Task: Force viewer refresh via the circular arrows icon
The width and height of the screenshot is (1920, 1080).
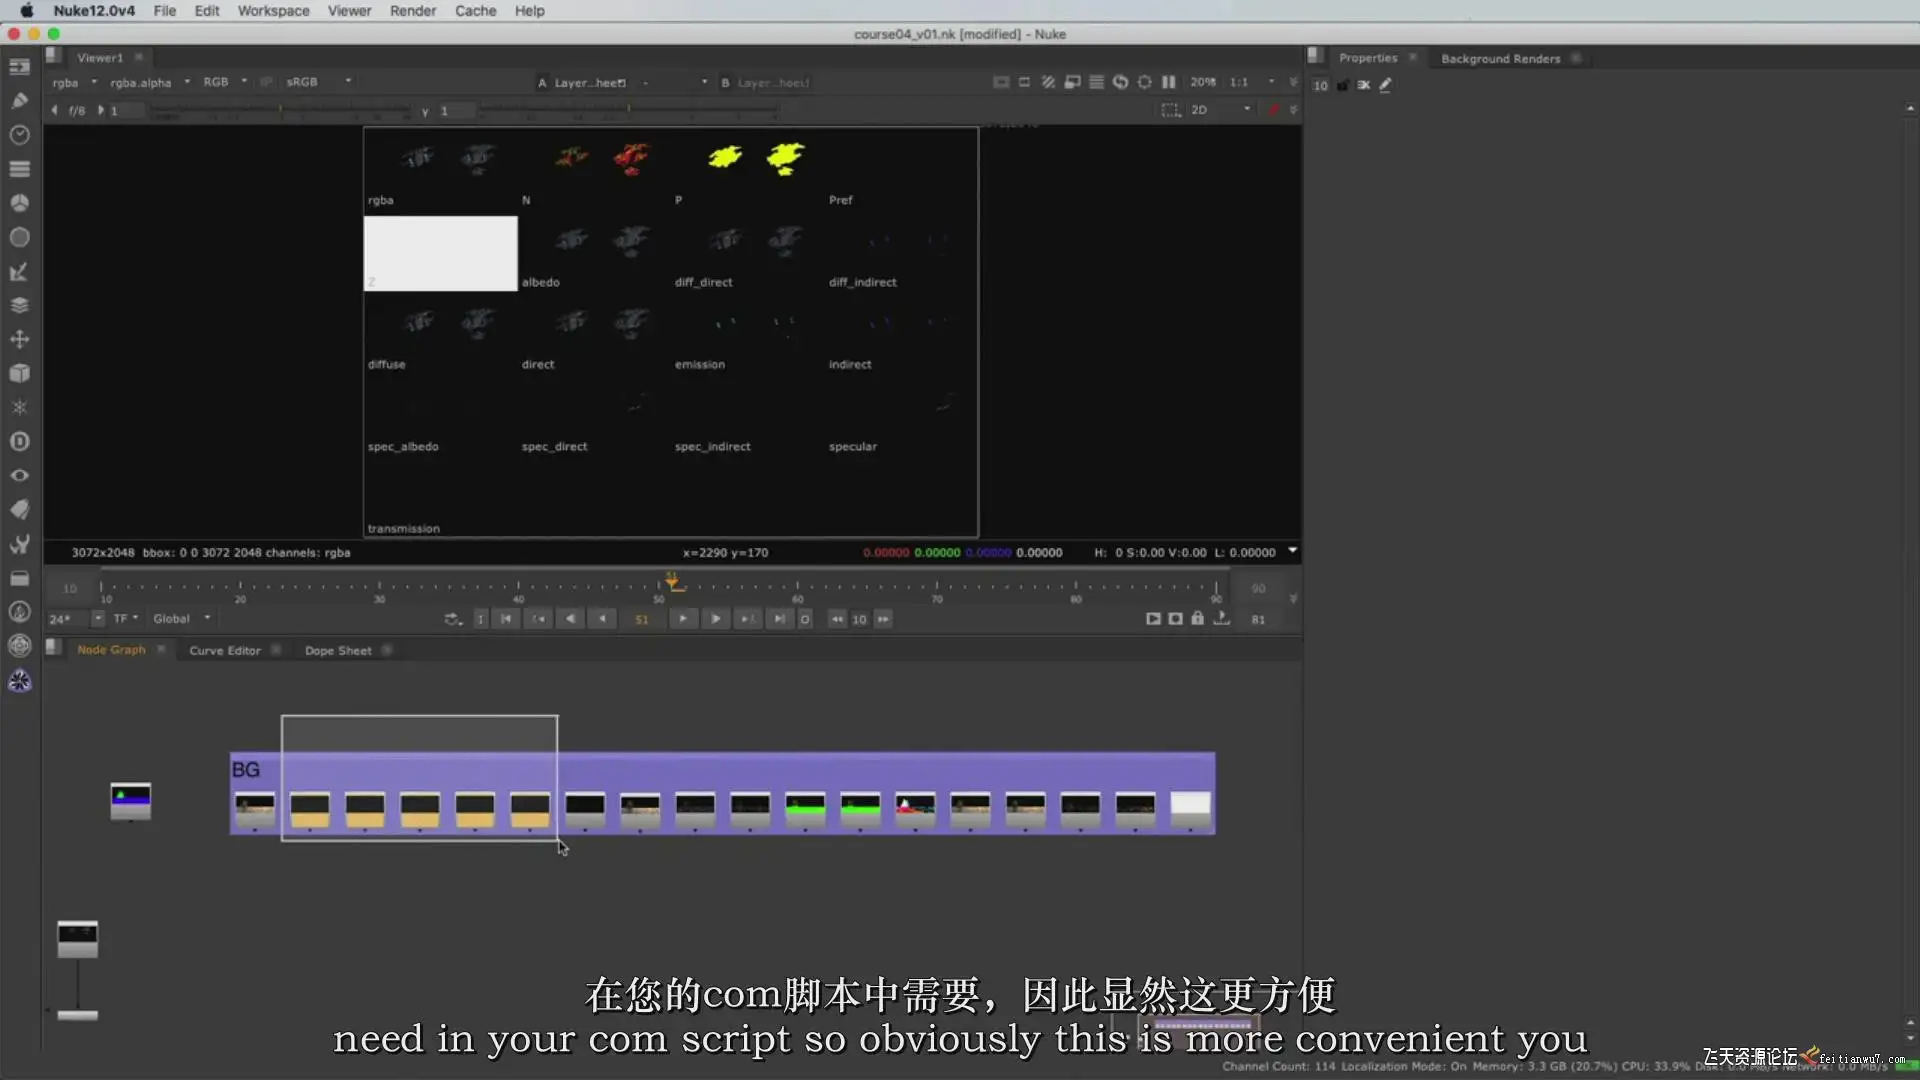Action: click(1120, 82)
